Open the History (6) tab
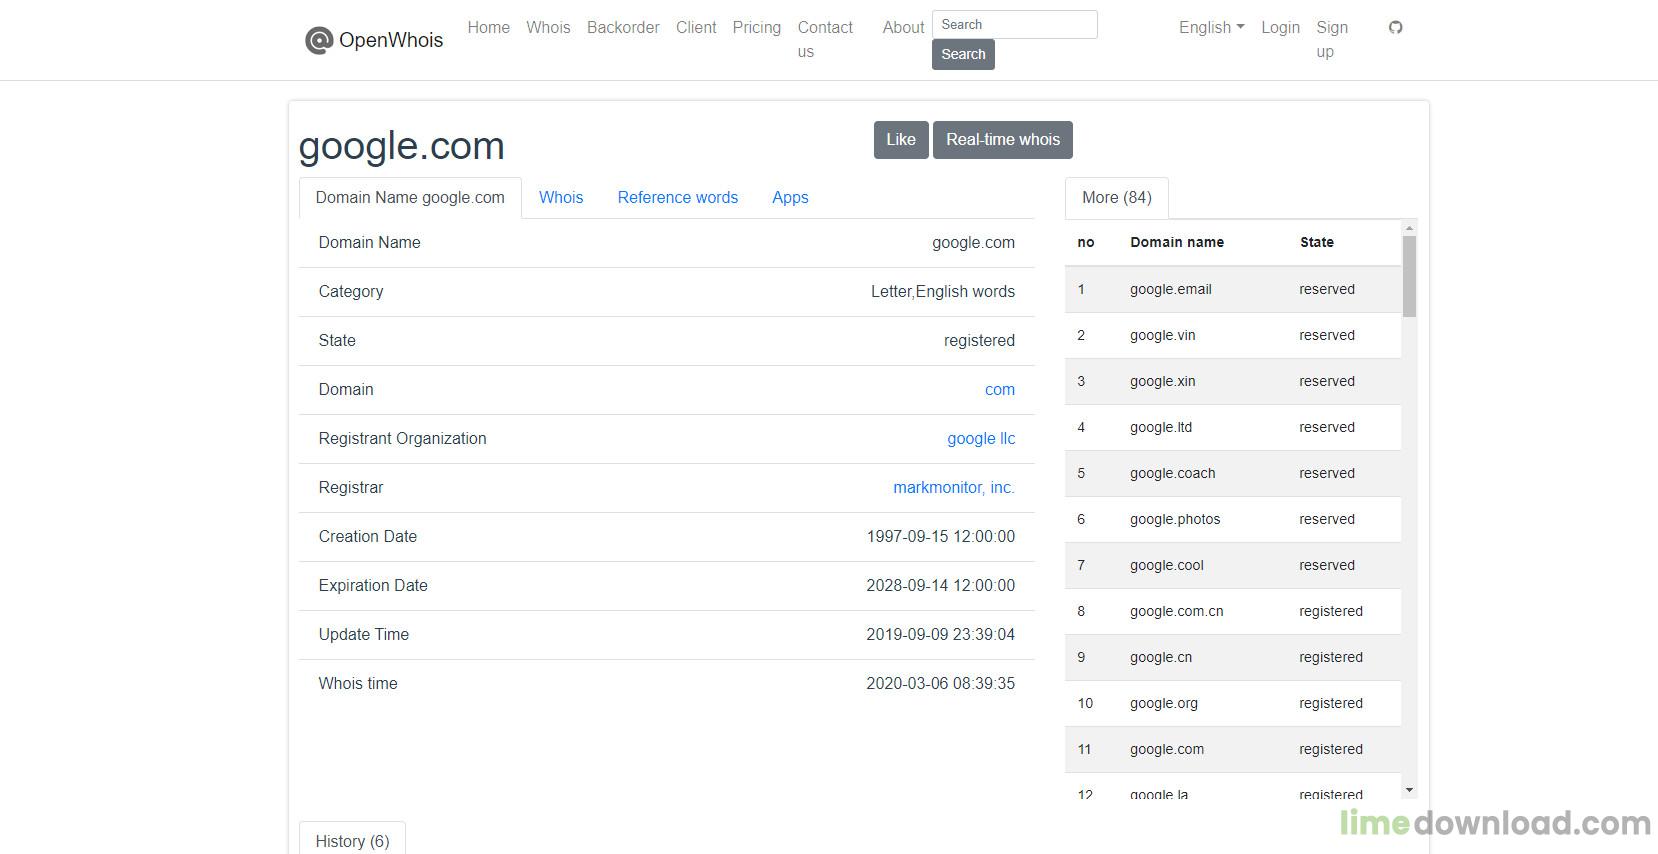This screenshot has width=1658, height=854. click(x=352, y=841)
